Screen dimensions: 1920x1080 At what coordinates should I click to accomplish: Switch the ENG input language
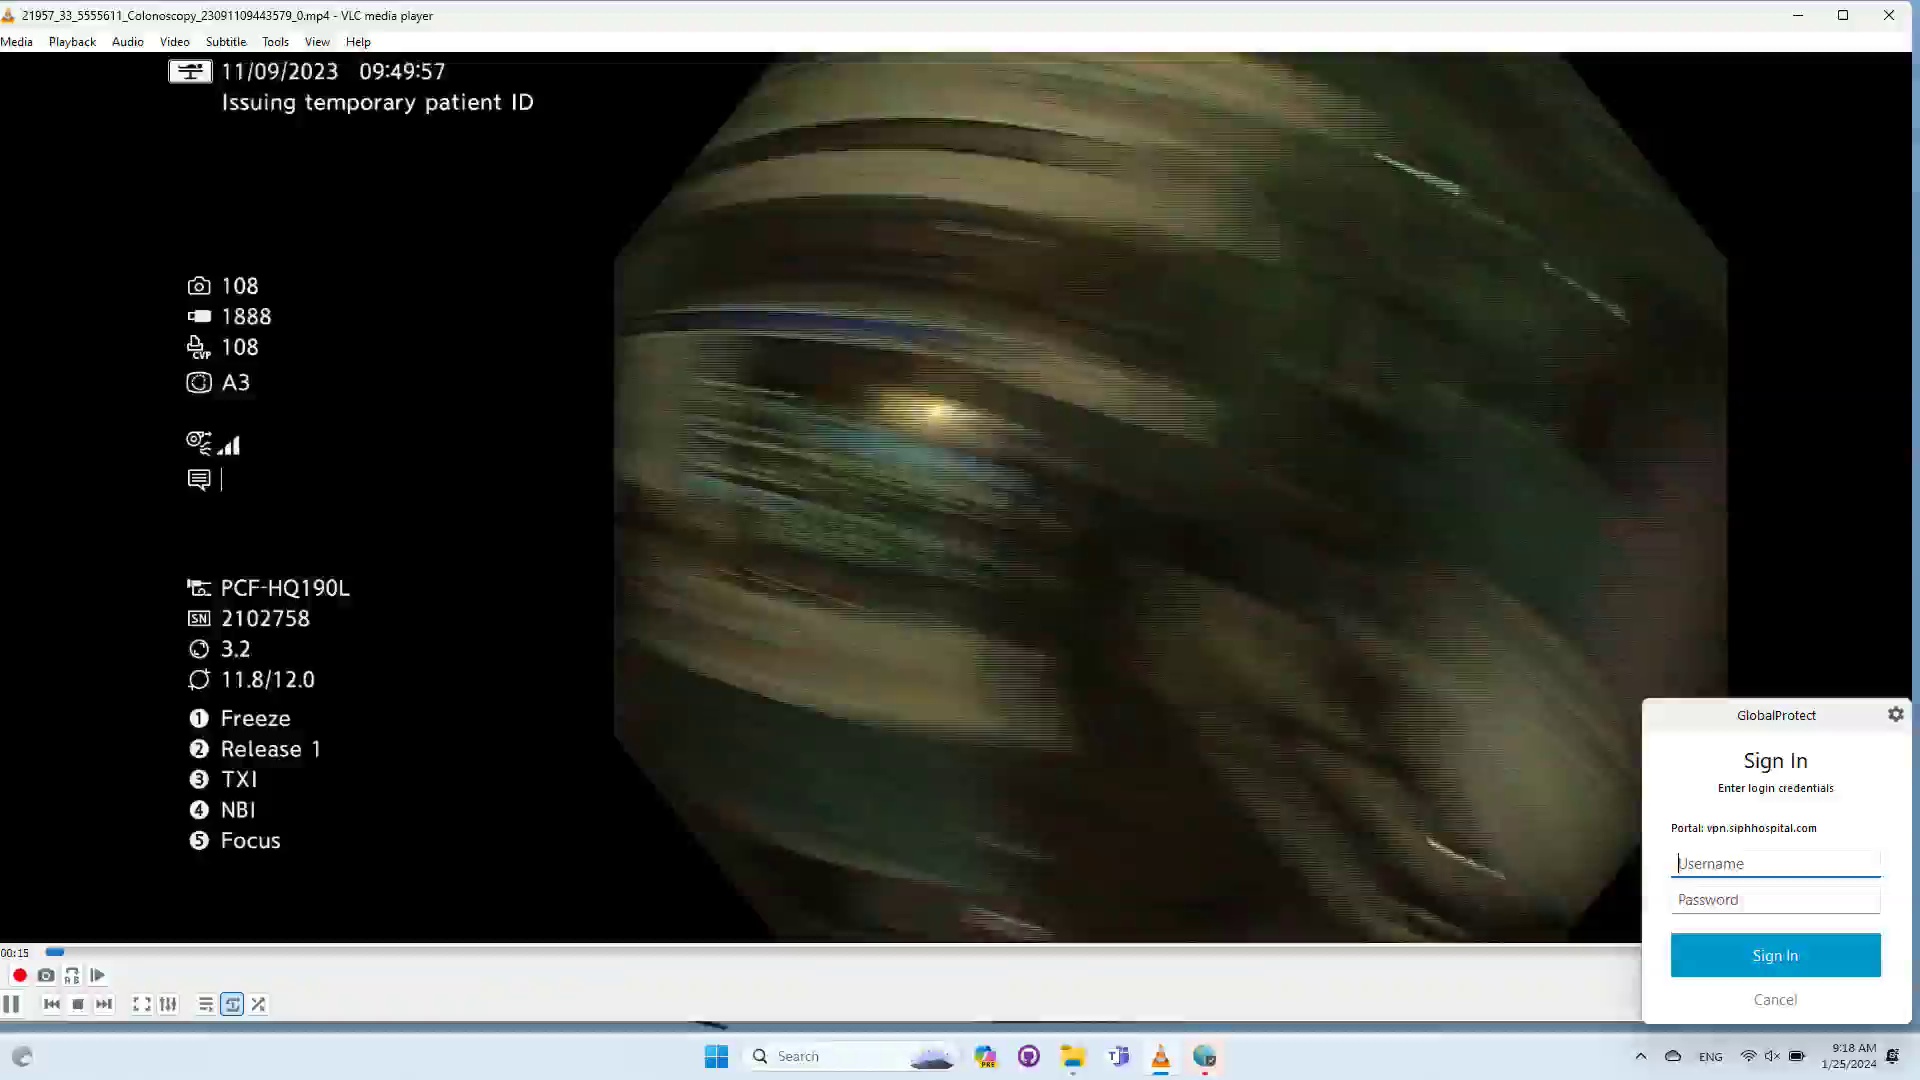[1710, 1057]
